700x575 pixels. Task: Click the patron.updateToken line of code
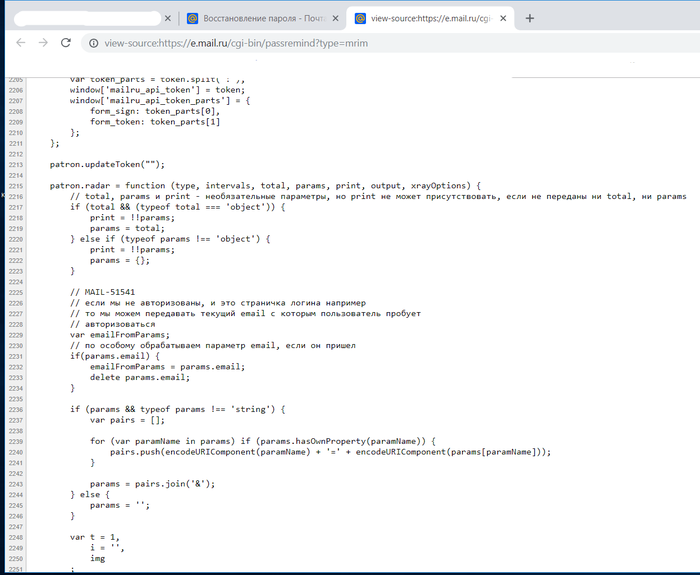pos(106,163)
